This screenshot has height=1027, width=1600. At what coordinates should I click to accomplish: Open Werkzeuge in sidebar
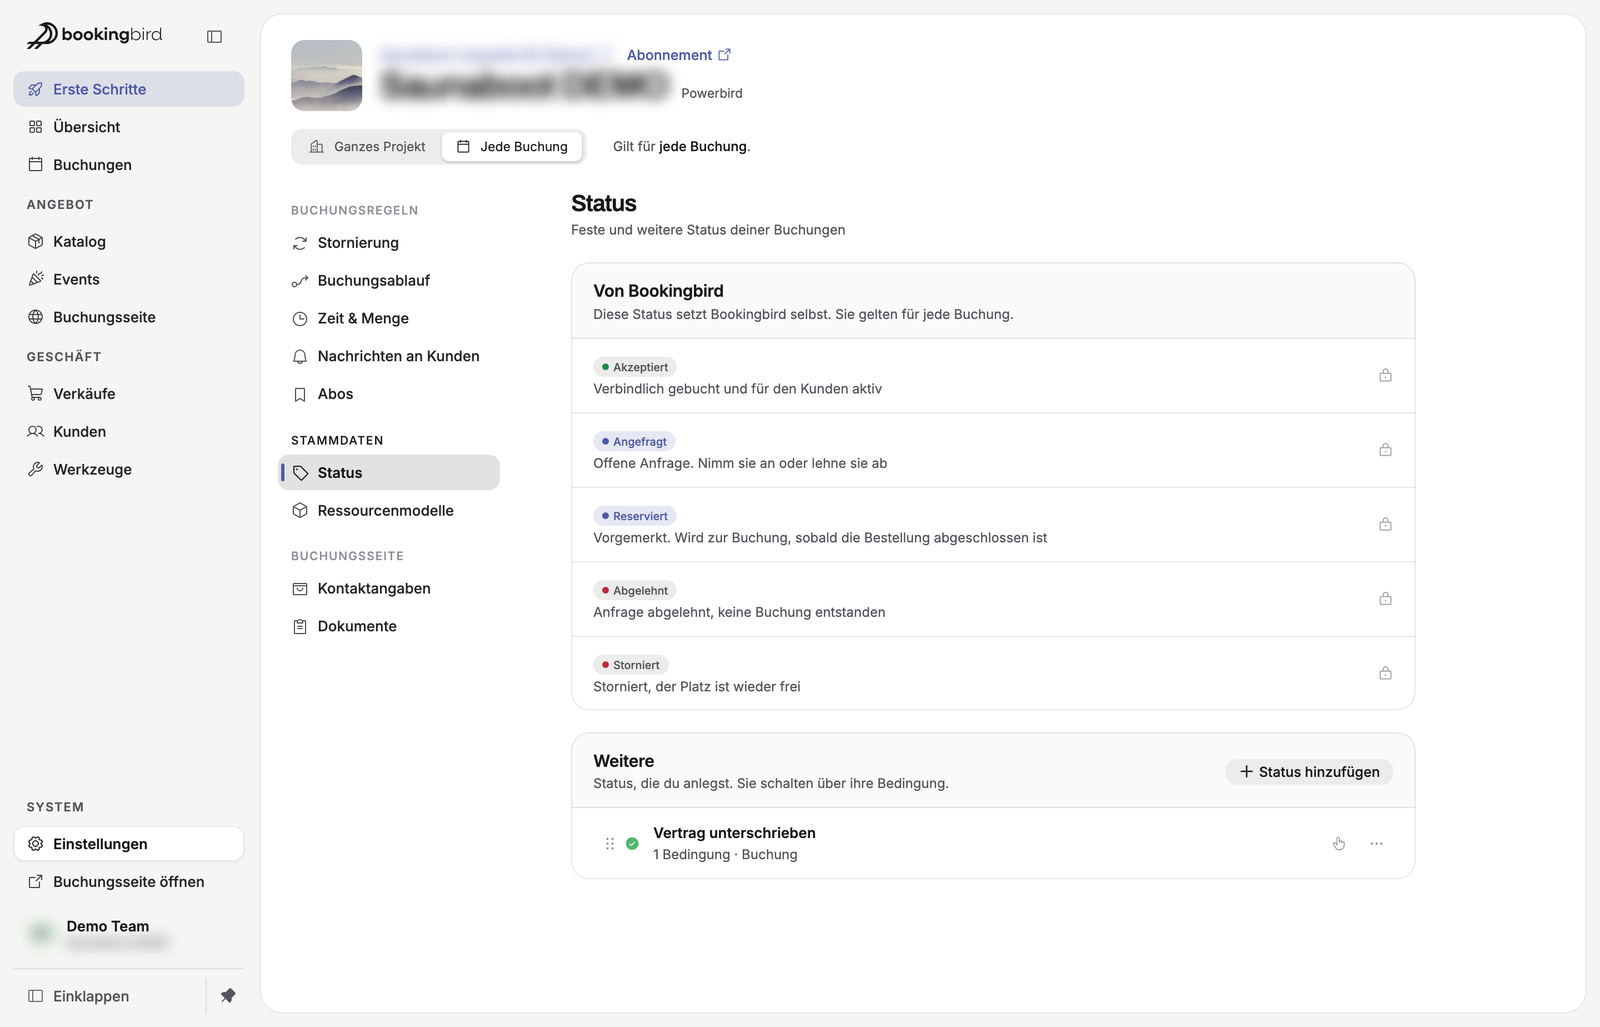click(129, 469)
